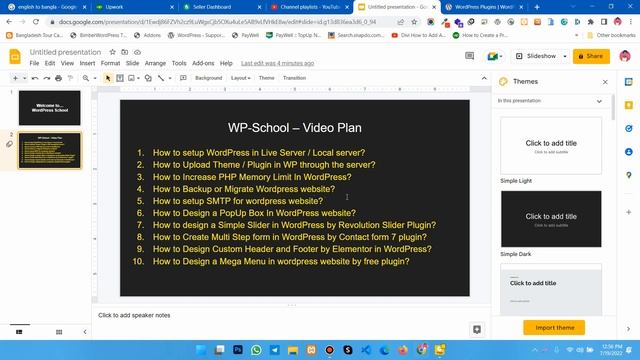Click the Share button
This screenshot has height=360, width=640.
[x=591, y=56]
